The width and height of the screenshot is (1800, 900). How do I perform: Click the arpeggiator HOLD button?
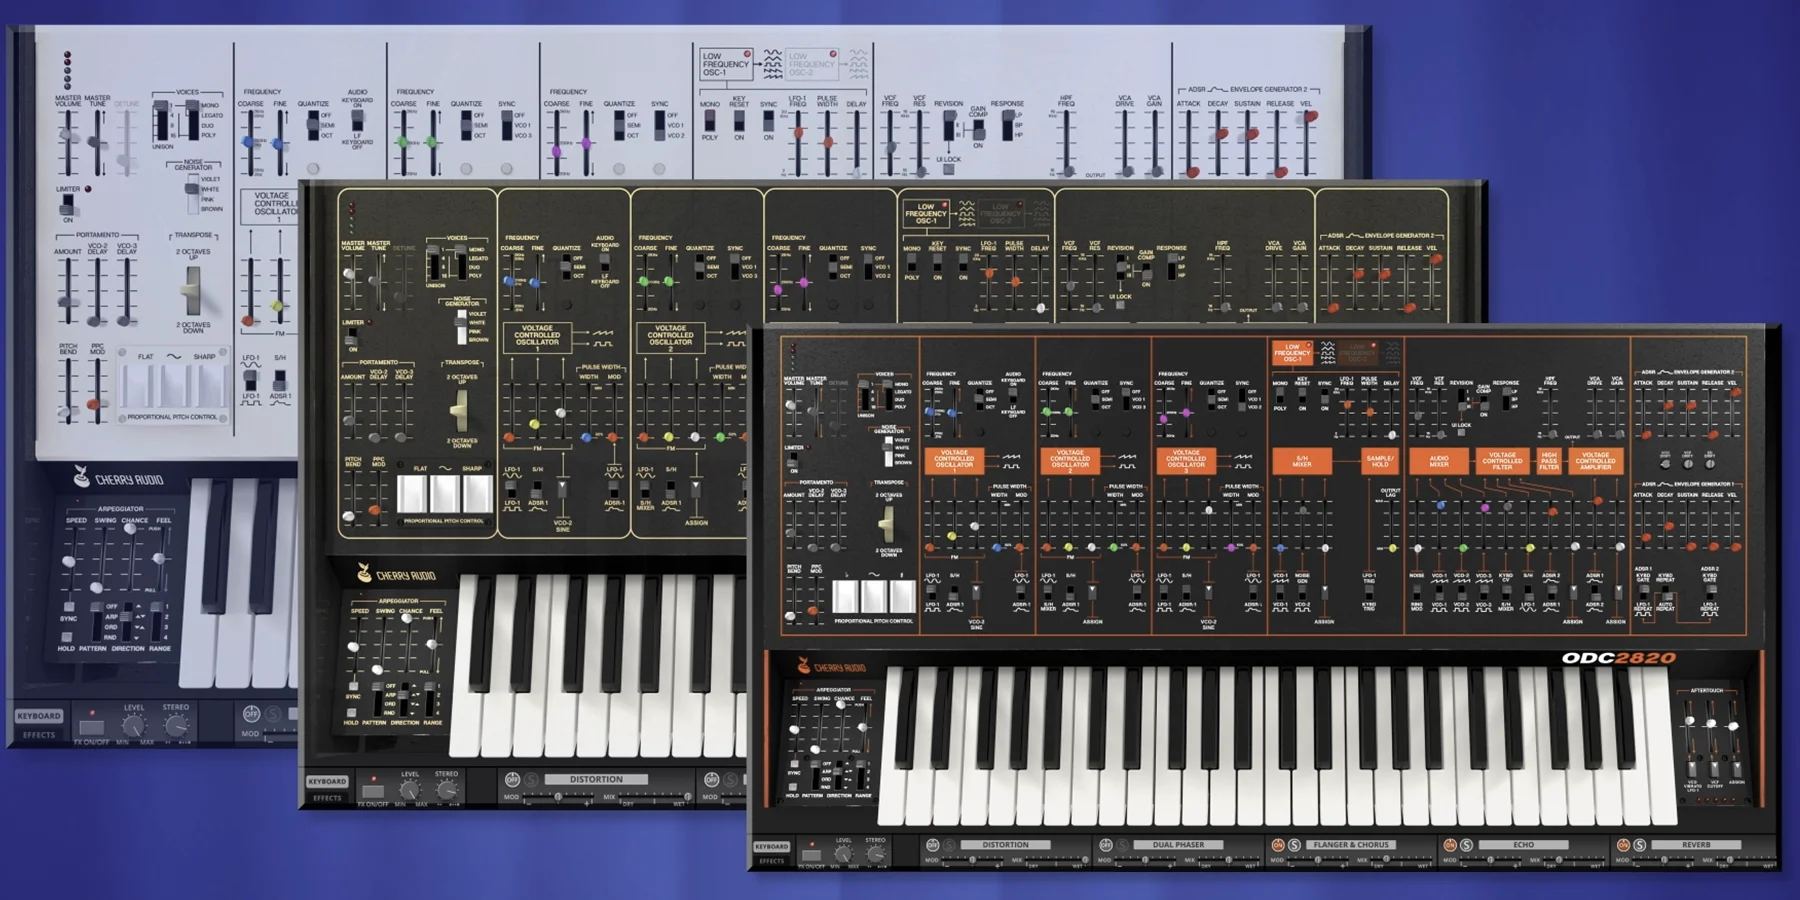point(793,787)
